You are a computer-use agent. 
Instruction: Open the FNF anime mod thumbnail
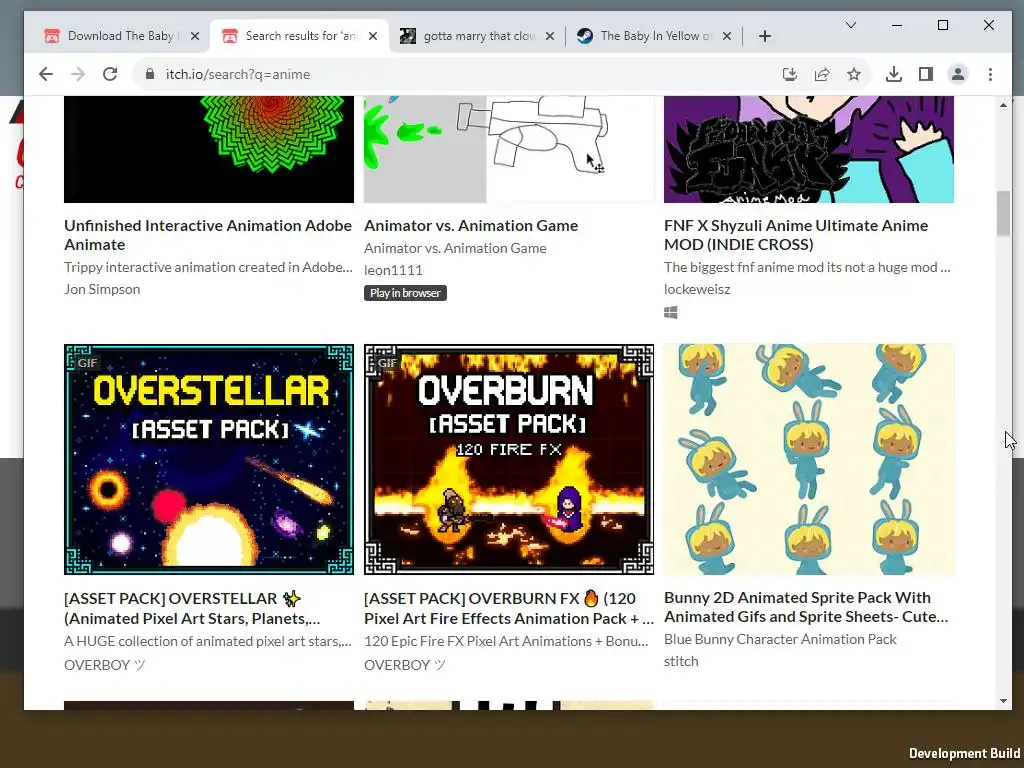[809, 150]
